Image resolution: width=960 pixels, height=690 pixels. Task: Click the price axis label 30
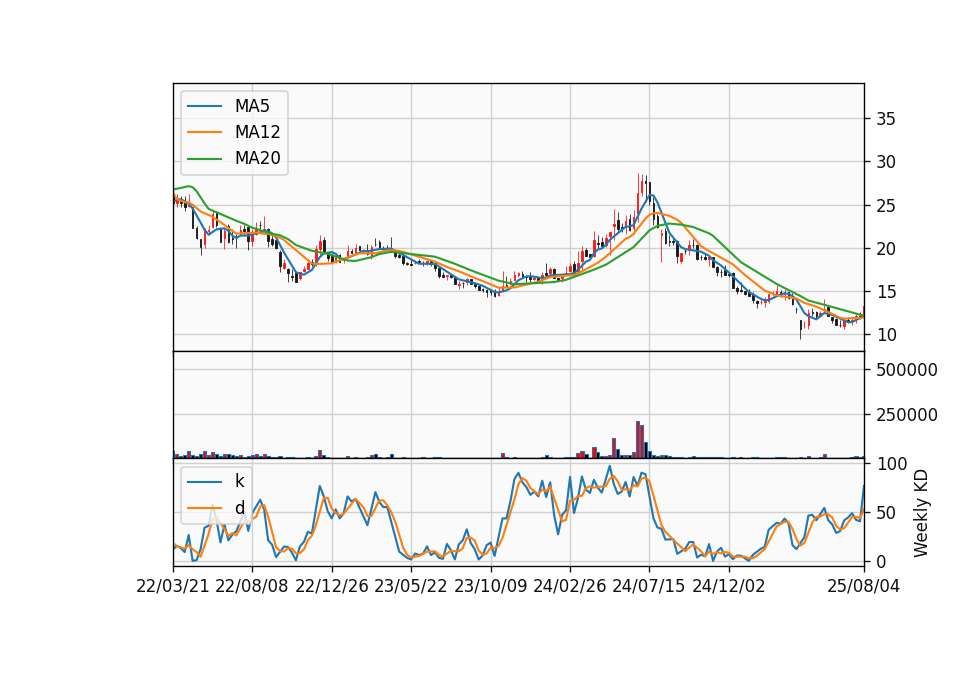pyautogui.click(x=885, y=162)
